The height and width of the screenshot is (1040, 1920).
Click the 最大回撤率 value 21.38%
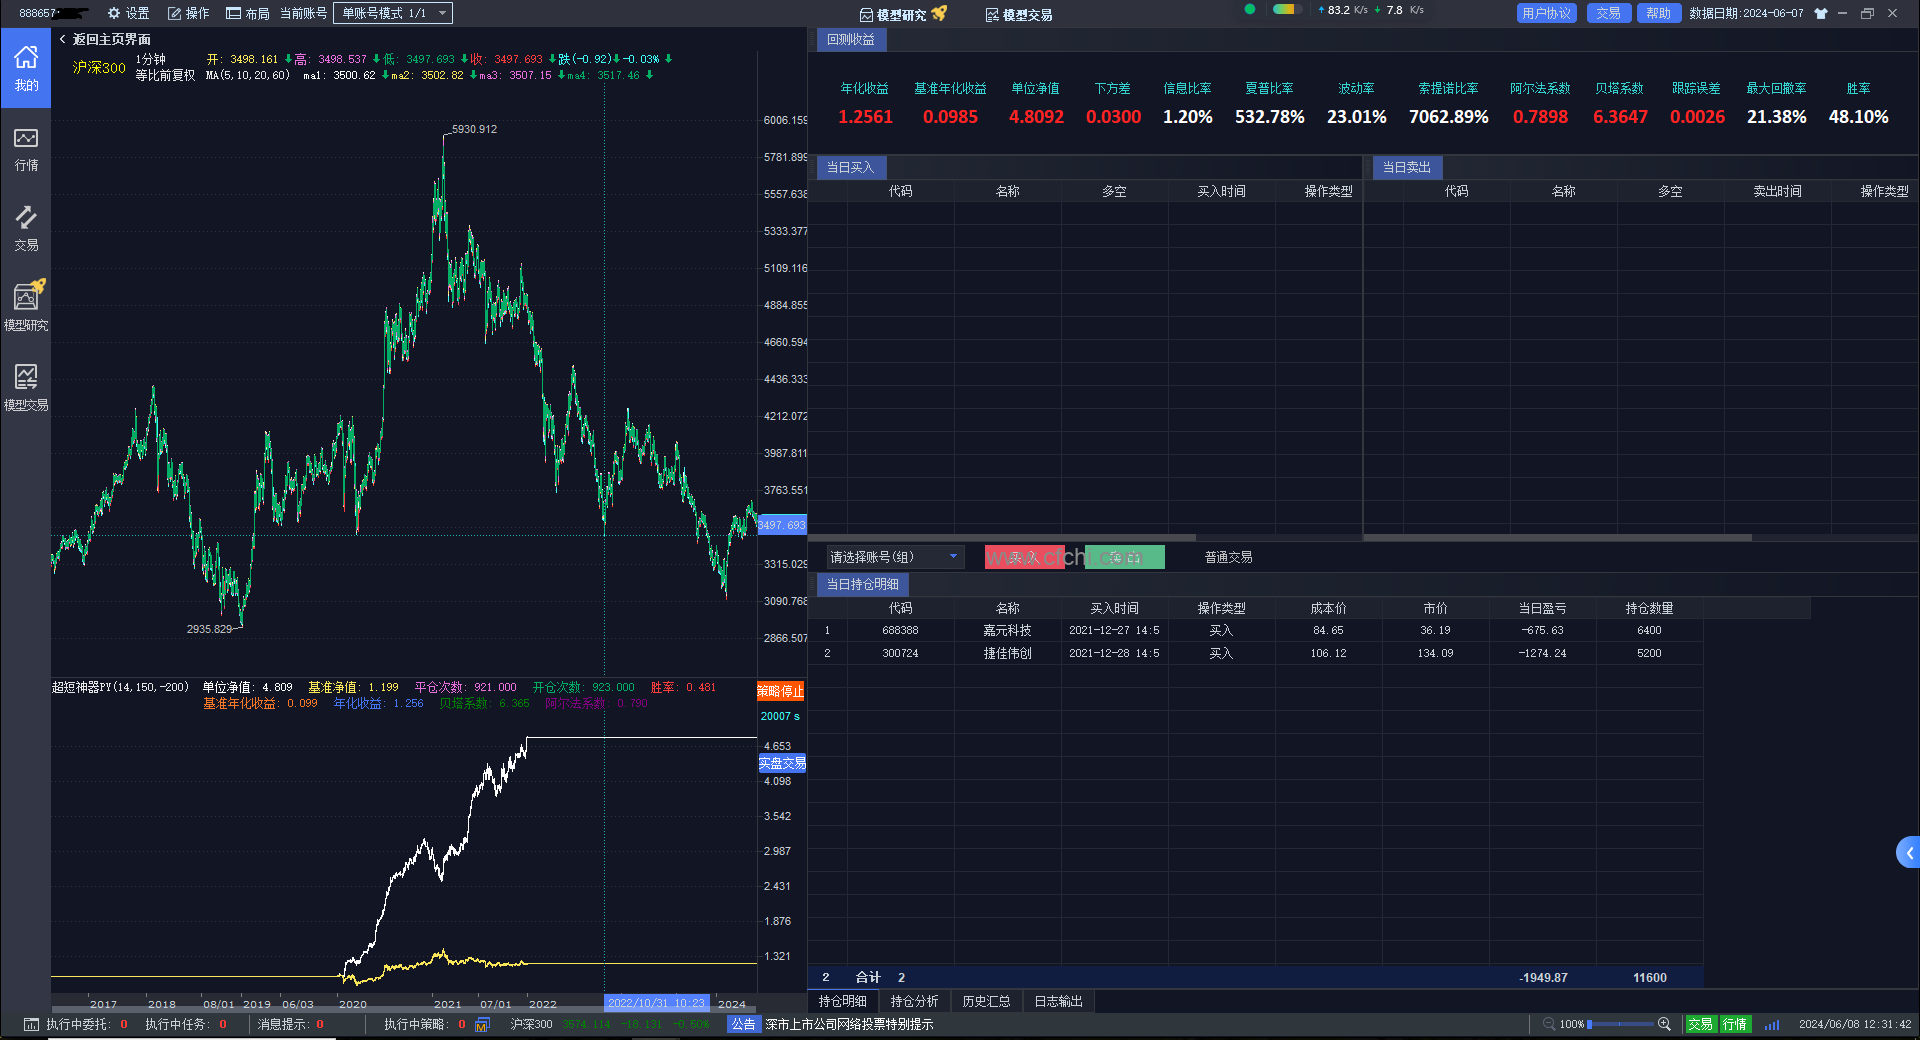(x=1776, y=117)
